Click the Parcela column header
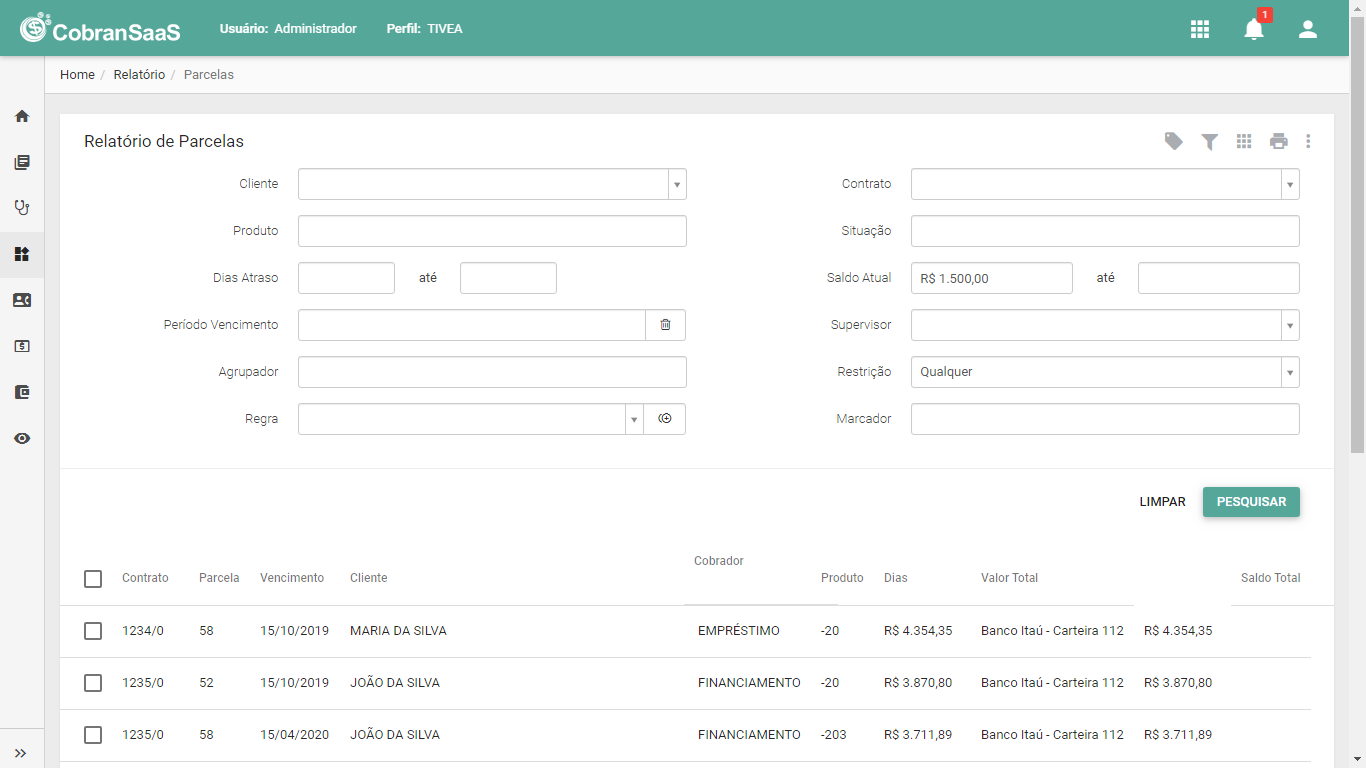 tap(219, 578)
